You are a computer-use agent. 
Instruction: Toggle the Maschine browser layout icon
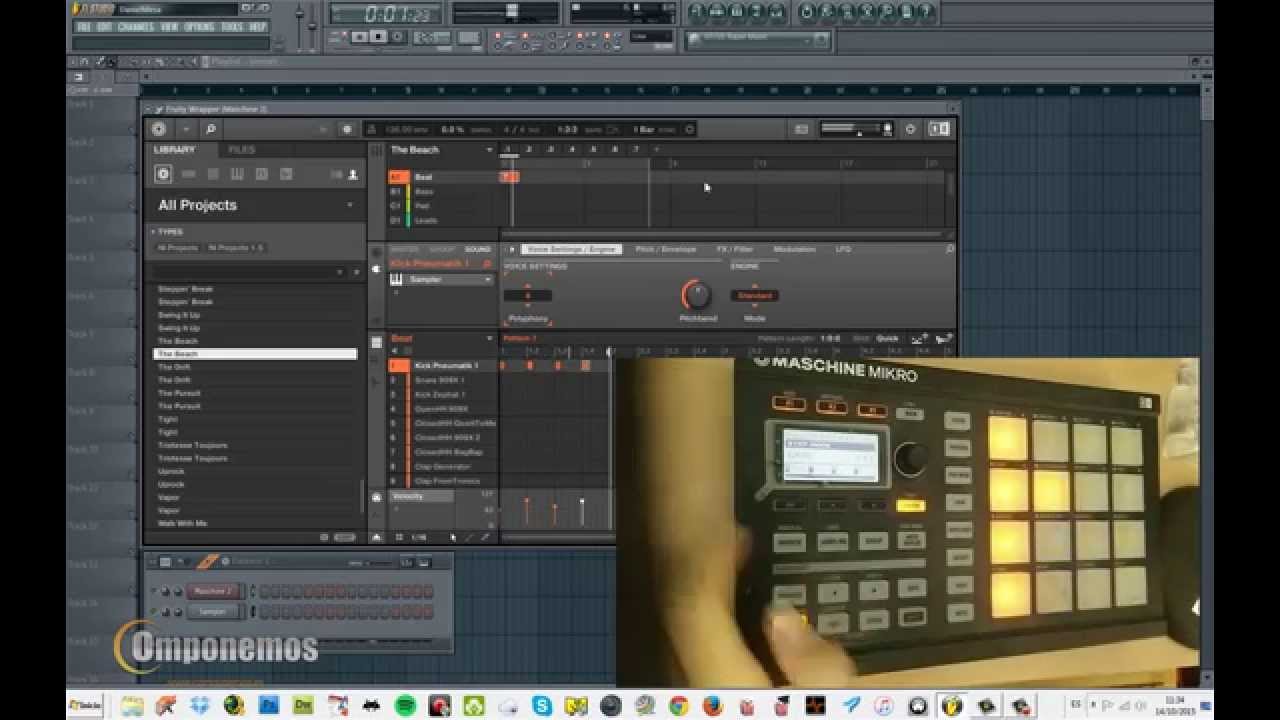pos(939,129)
